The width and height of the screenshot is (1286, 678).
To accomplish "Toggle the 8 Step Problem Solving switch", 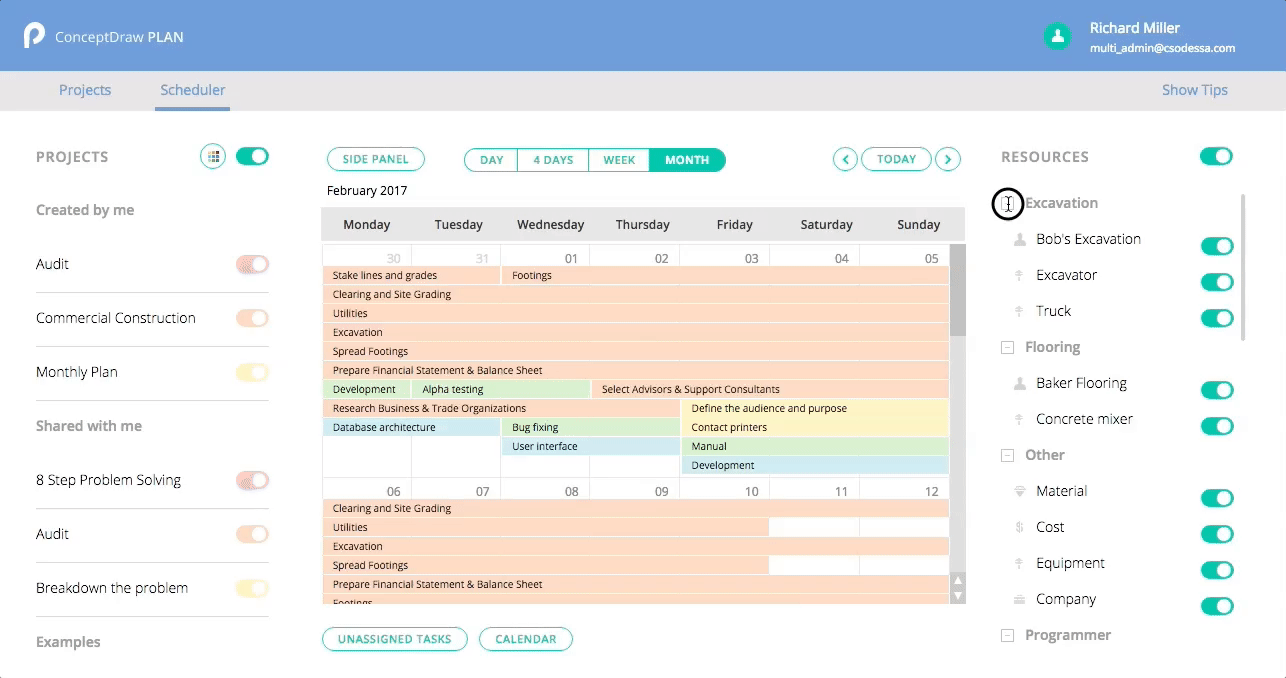I will coord(252,480).
